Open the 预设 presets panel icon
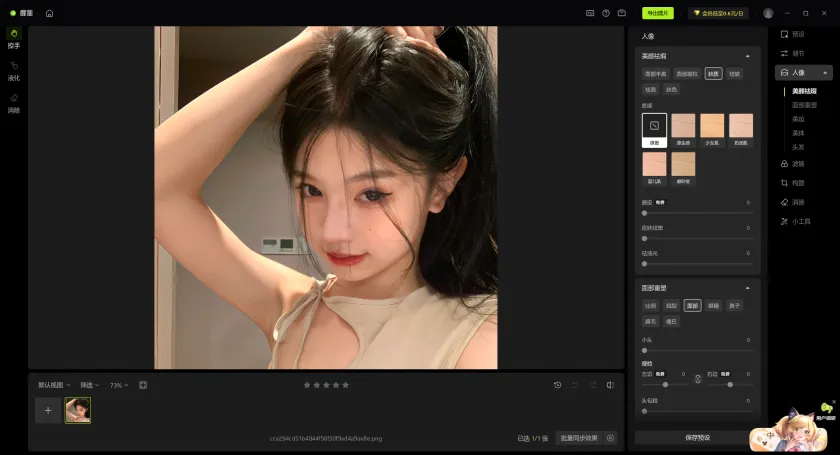 (x=784, y=34)
